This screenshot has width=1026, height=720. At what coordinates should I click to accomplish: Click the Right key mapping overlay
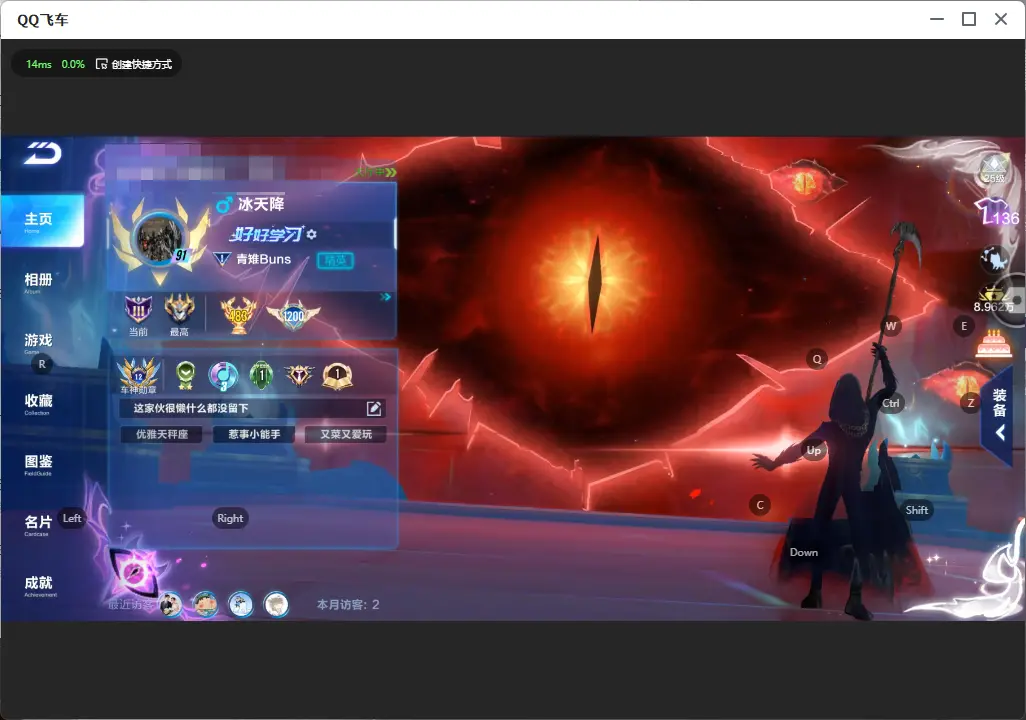(x=230, y=518)
